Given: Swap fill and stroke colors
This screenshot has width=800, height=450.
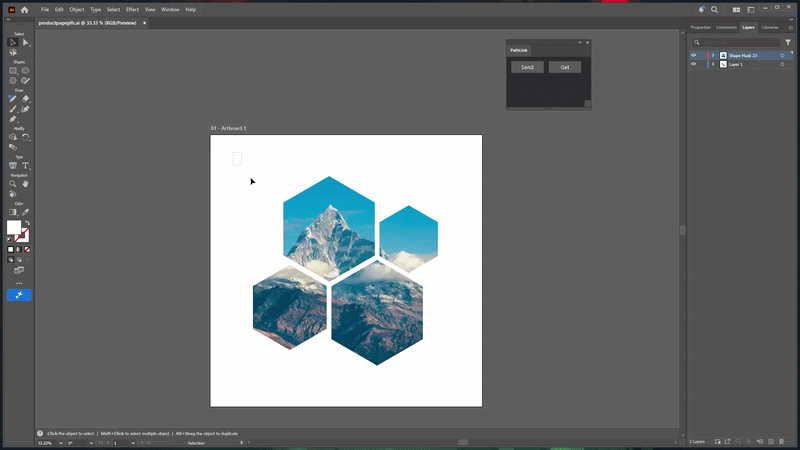Looking at the screenshot, I should coord(28,223).
